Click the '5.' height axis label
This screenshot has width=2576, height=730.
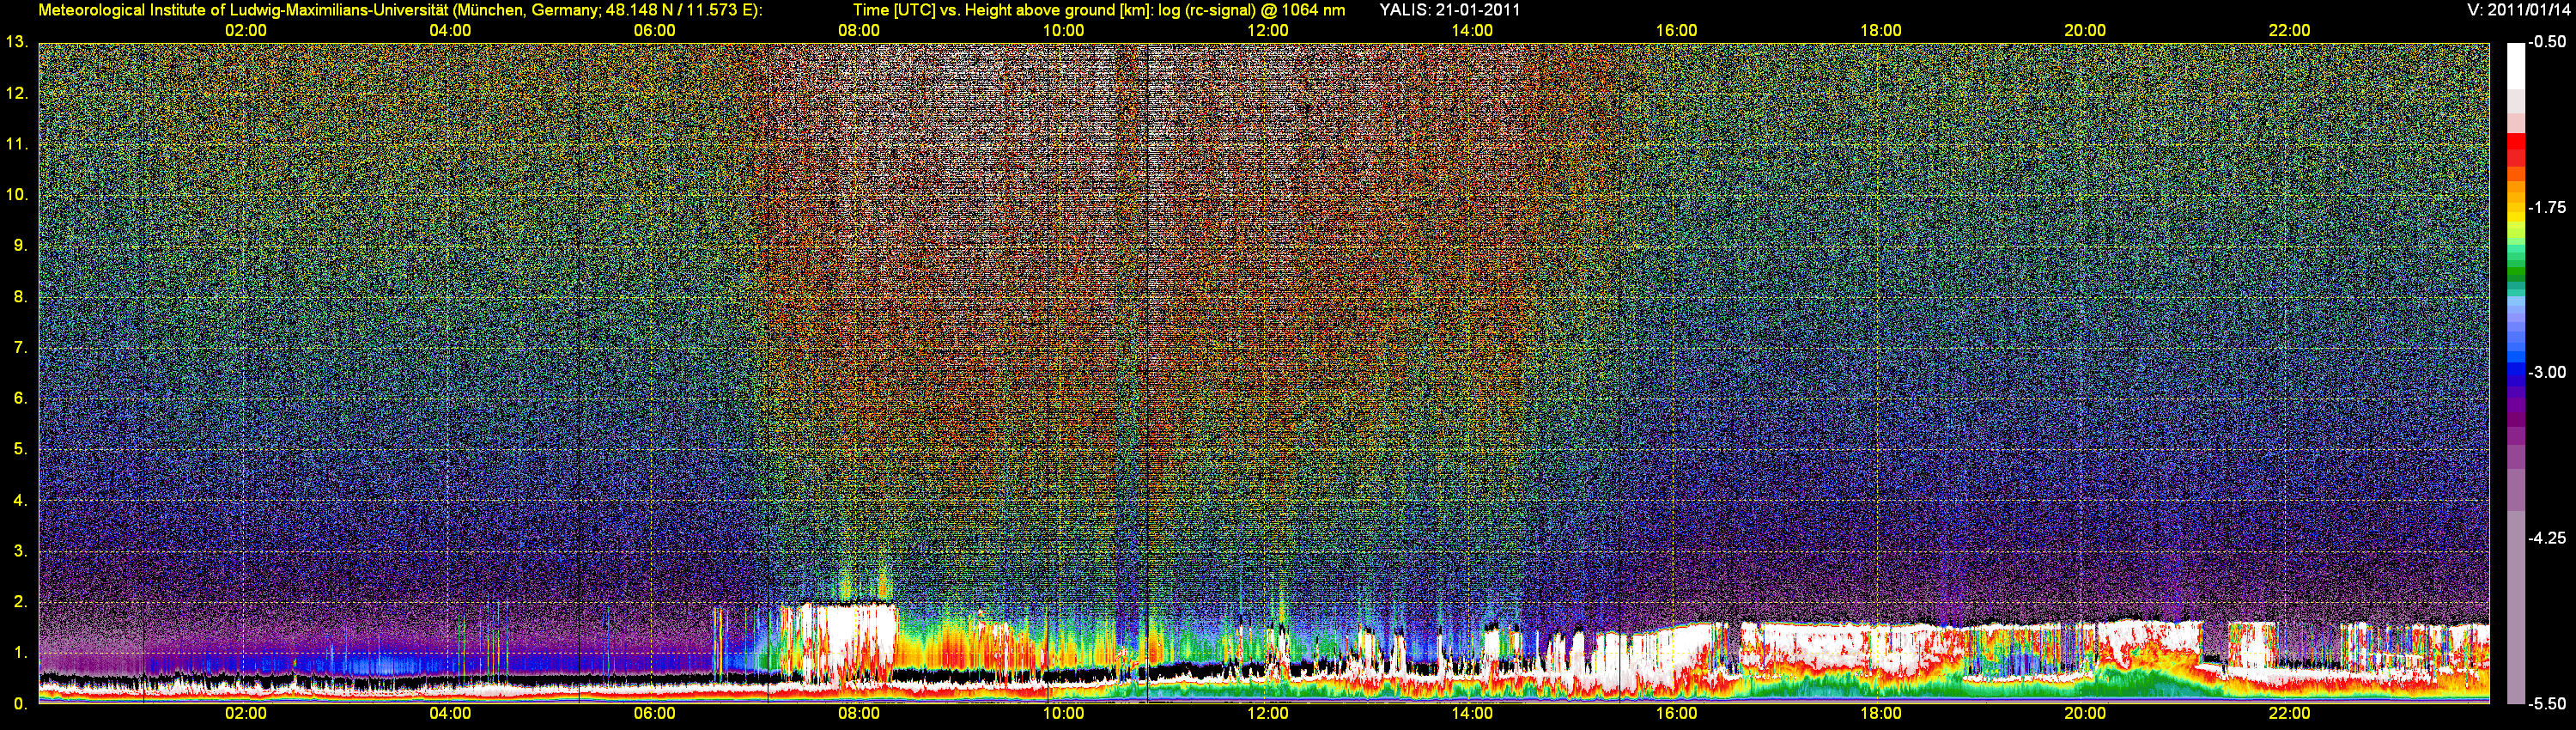tap(20, 449)
